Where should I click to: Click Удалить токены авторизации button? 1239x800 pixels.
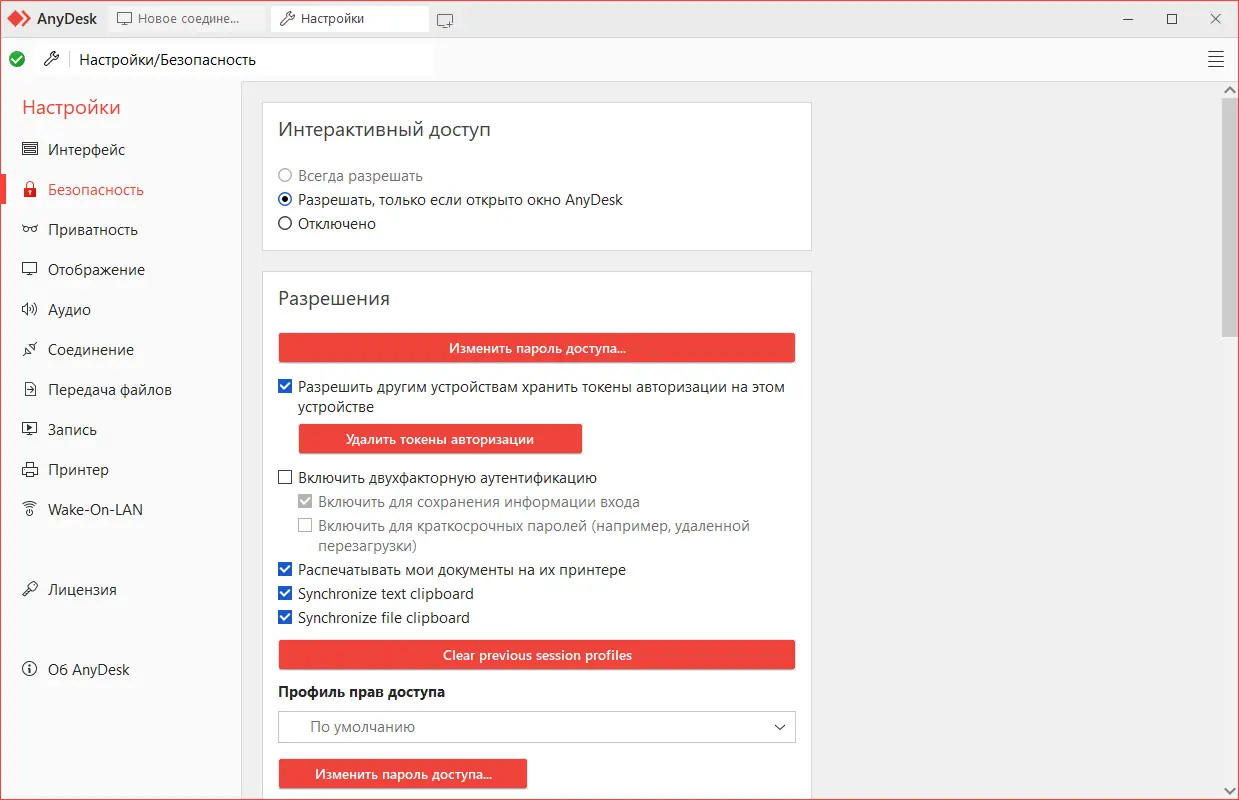point(440,439)
